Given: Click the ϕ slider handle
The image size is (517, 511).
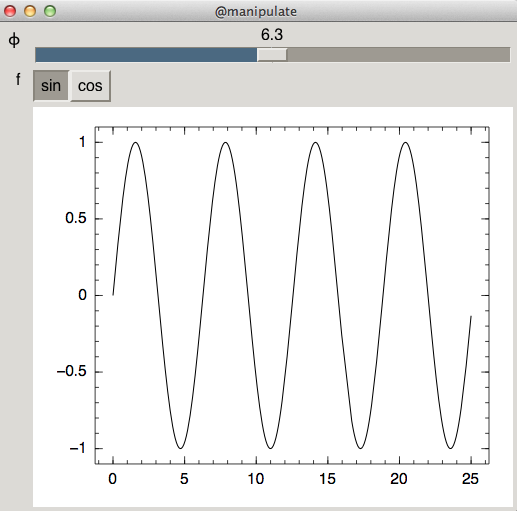Looking at the screenshot, I should pos(272,55).
